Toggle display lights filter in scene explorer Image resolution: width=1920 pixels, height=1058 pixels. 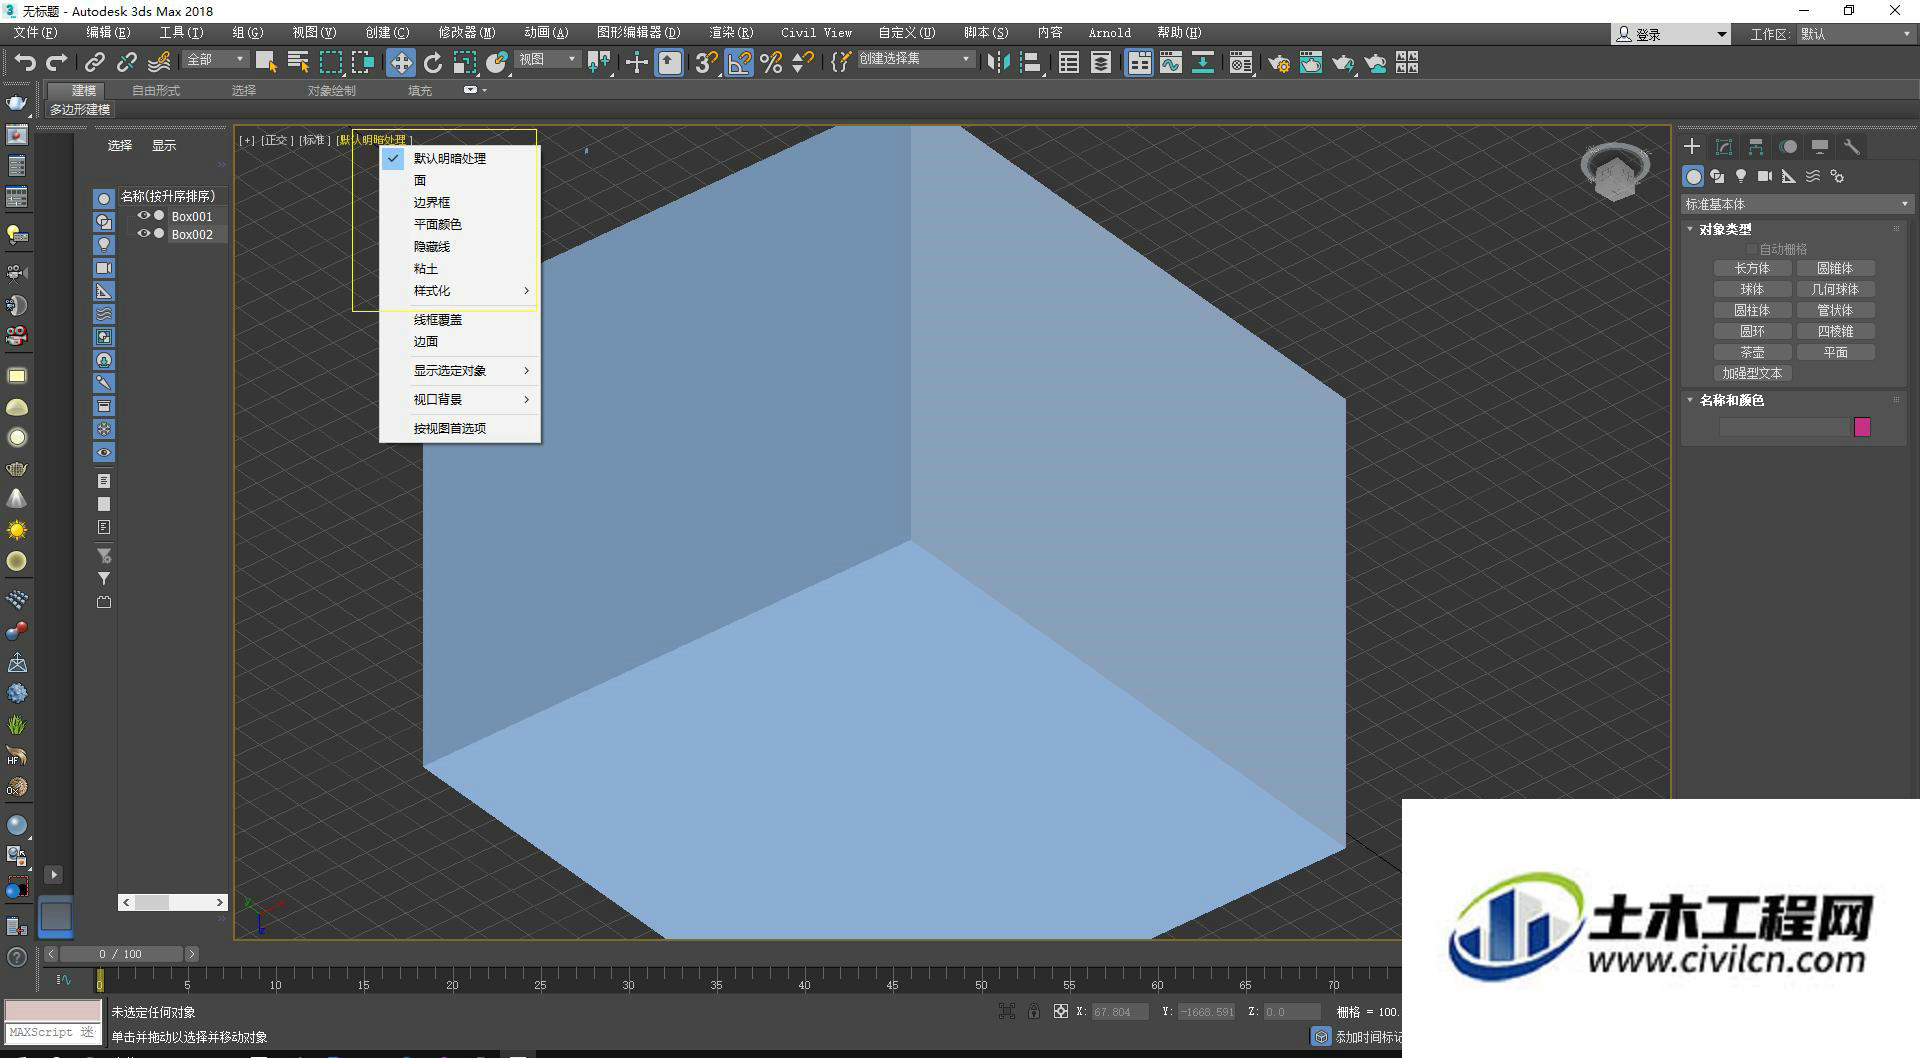pyautogui.click(x=104, y=245)
